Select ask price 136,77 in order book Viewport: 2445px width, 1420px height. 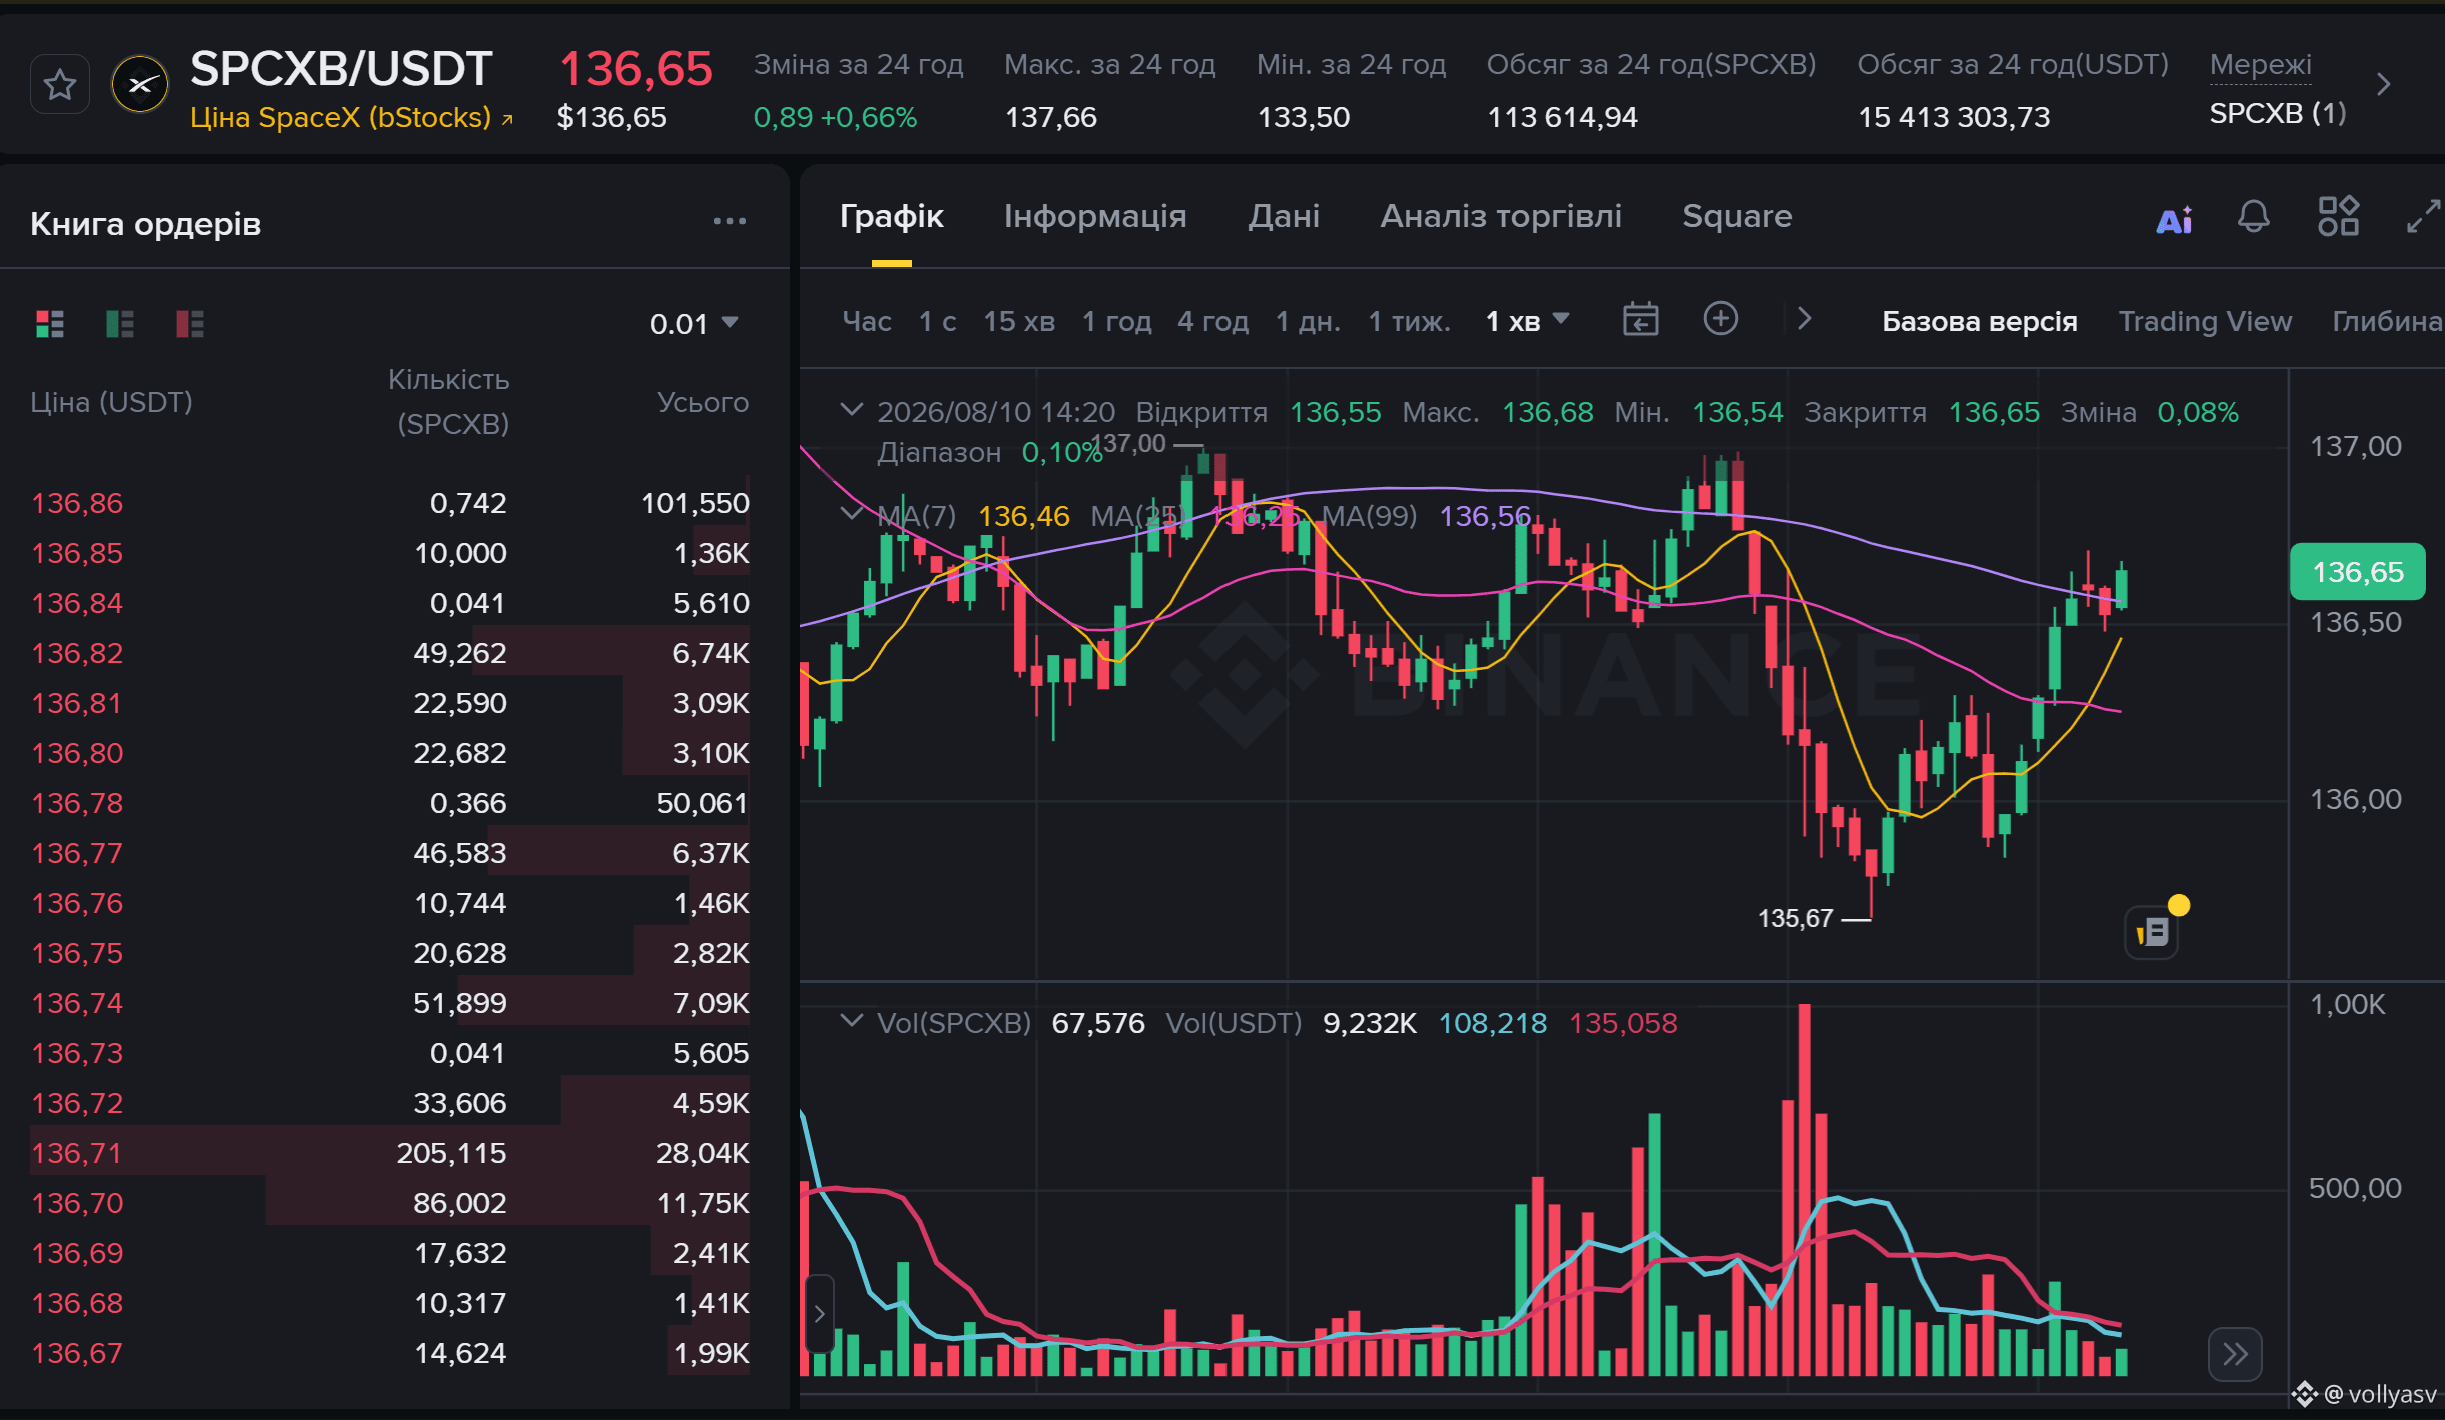(78, 853)
